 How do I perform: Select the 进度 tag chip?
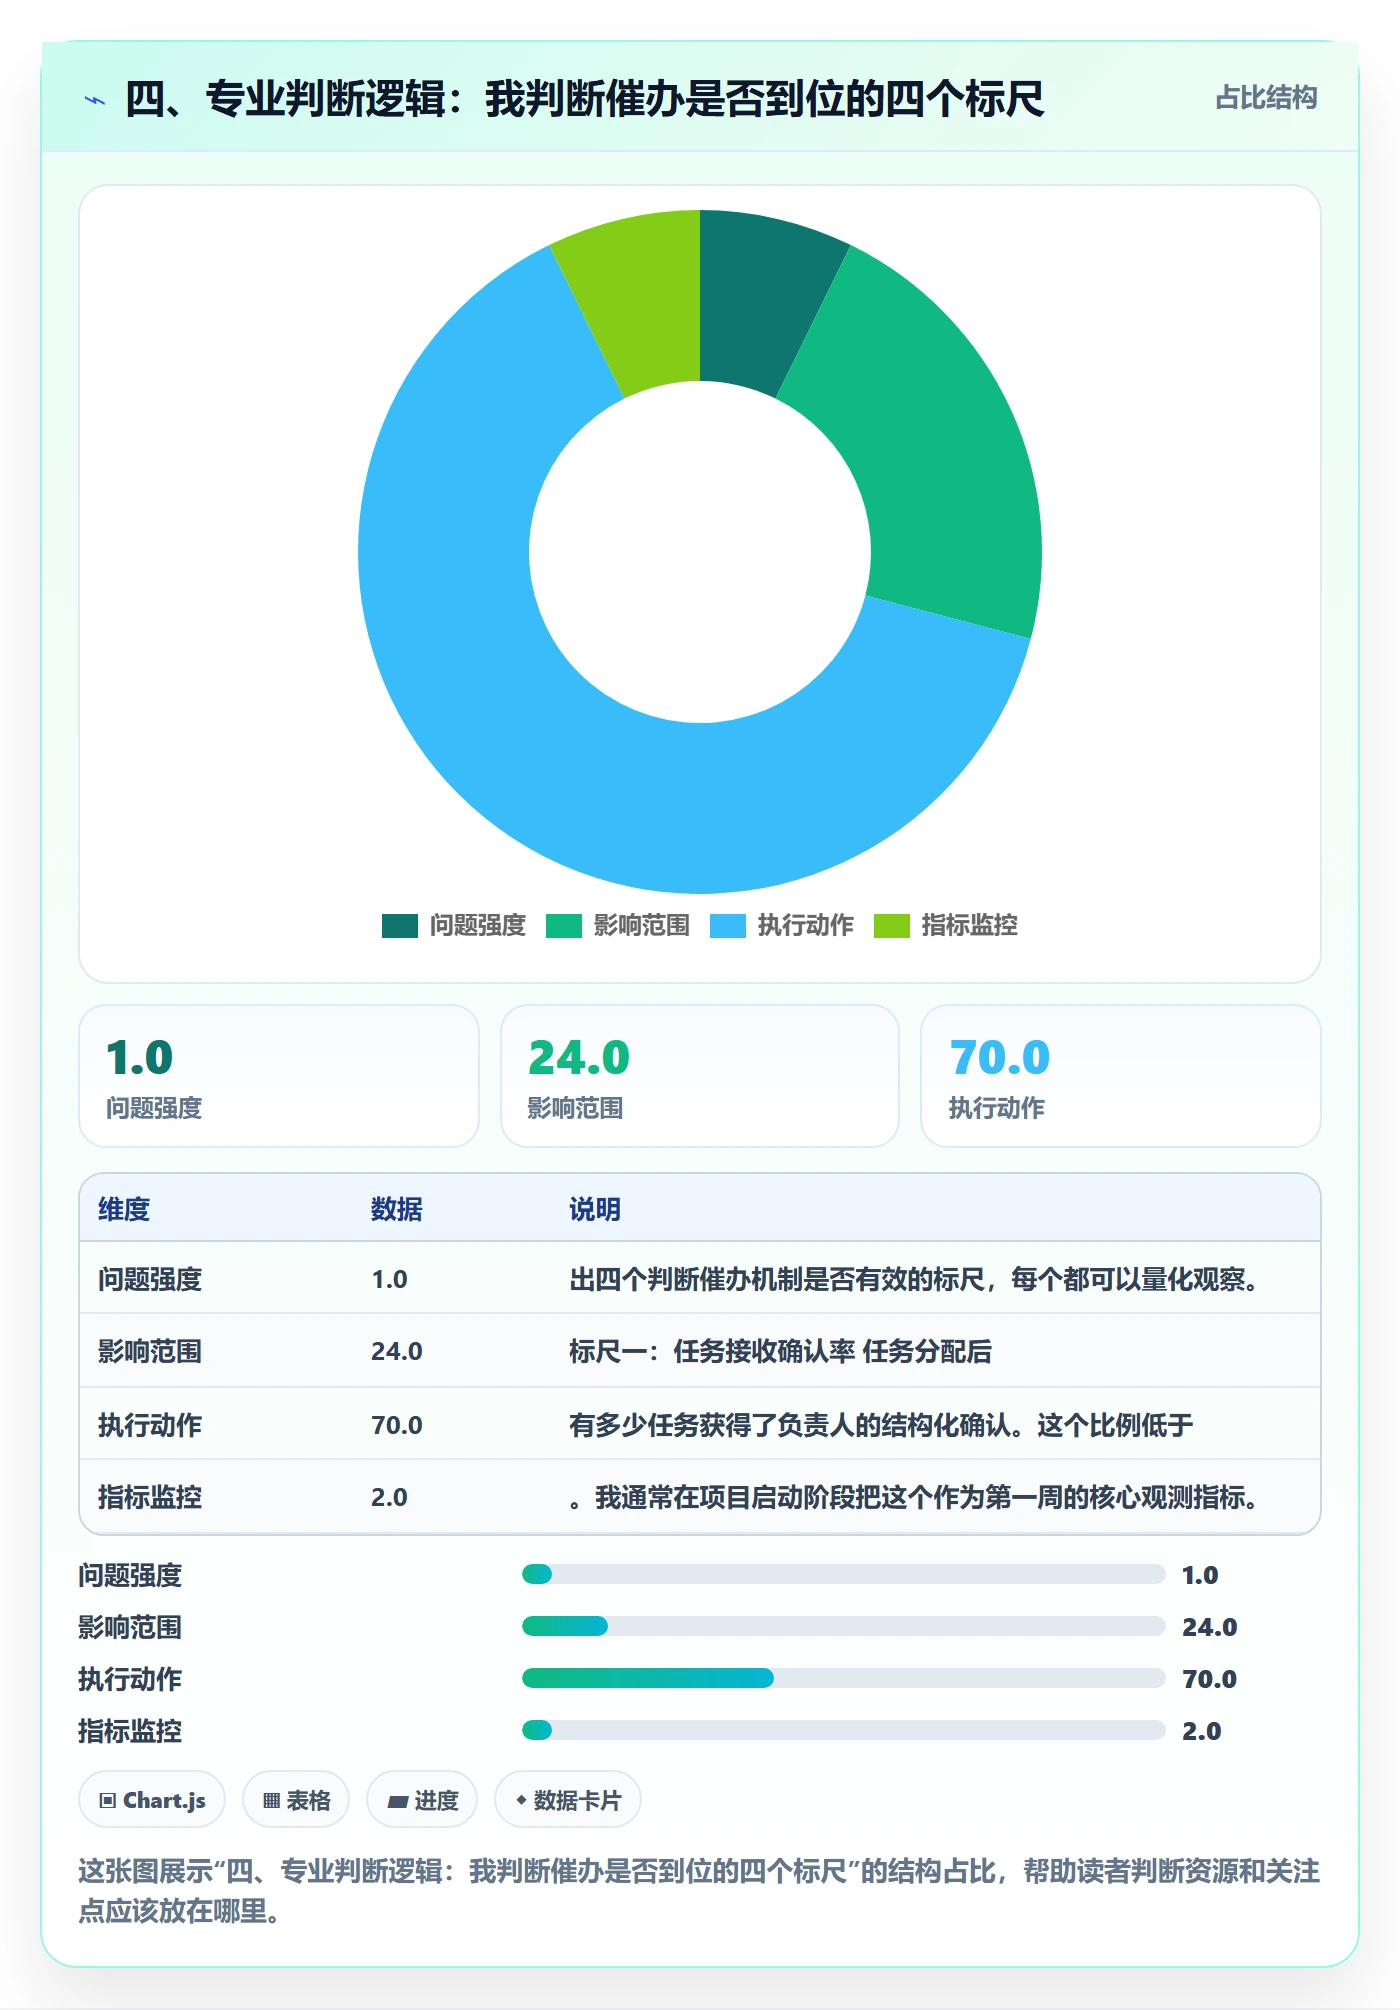[x=422, y=1800]
